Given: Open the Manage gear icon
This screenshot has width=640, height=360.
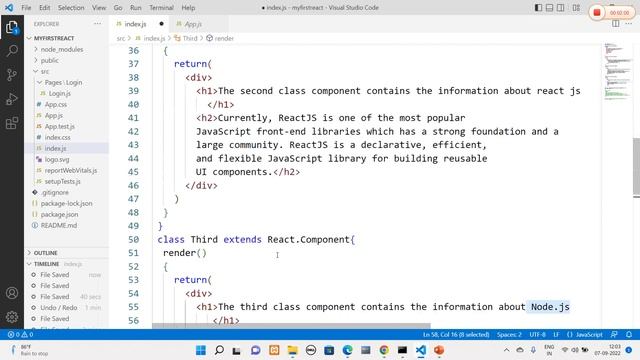Looking at the screenshot, I should click(x=12, y=317).
